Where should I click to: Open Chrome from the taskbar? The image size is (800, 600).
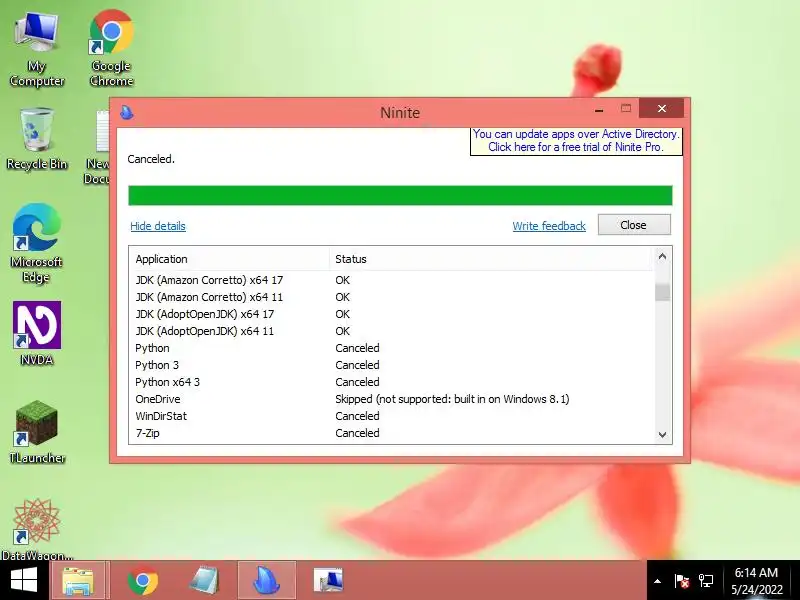(x=143, y=581)
